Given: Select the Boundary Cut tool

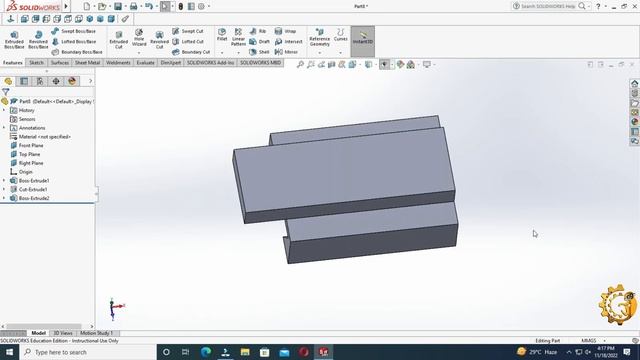Looking at the screenshot, I should [191, 52].
